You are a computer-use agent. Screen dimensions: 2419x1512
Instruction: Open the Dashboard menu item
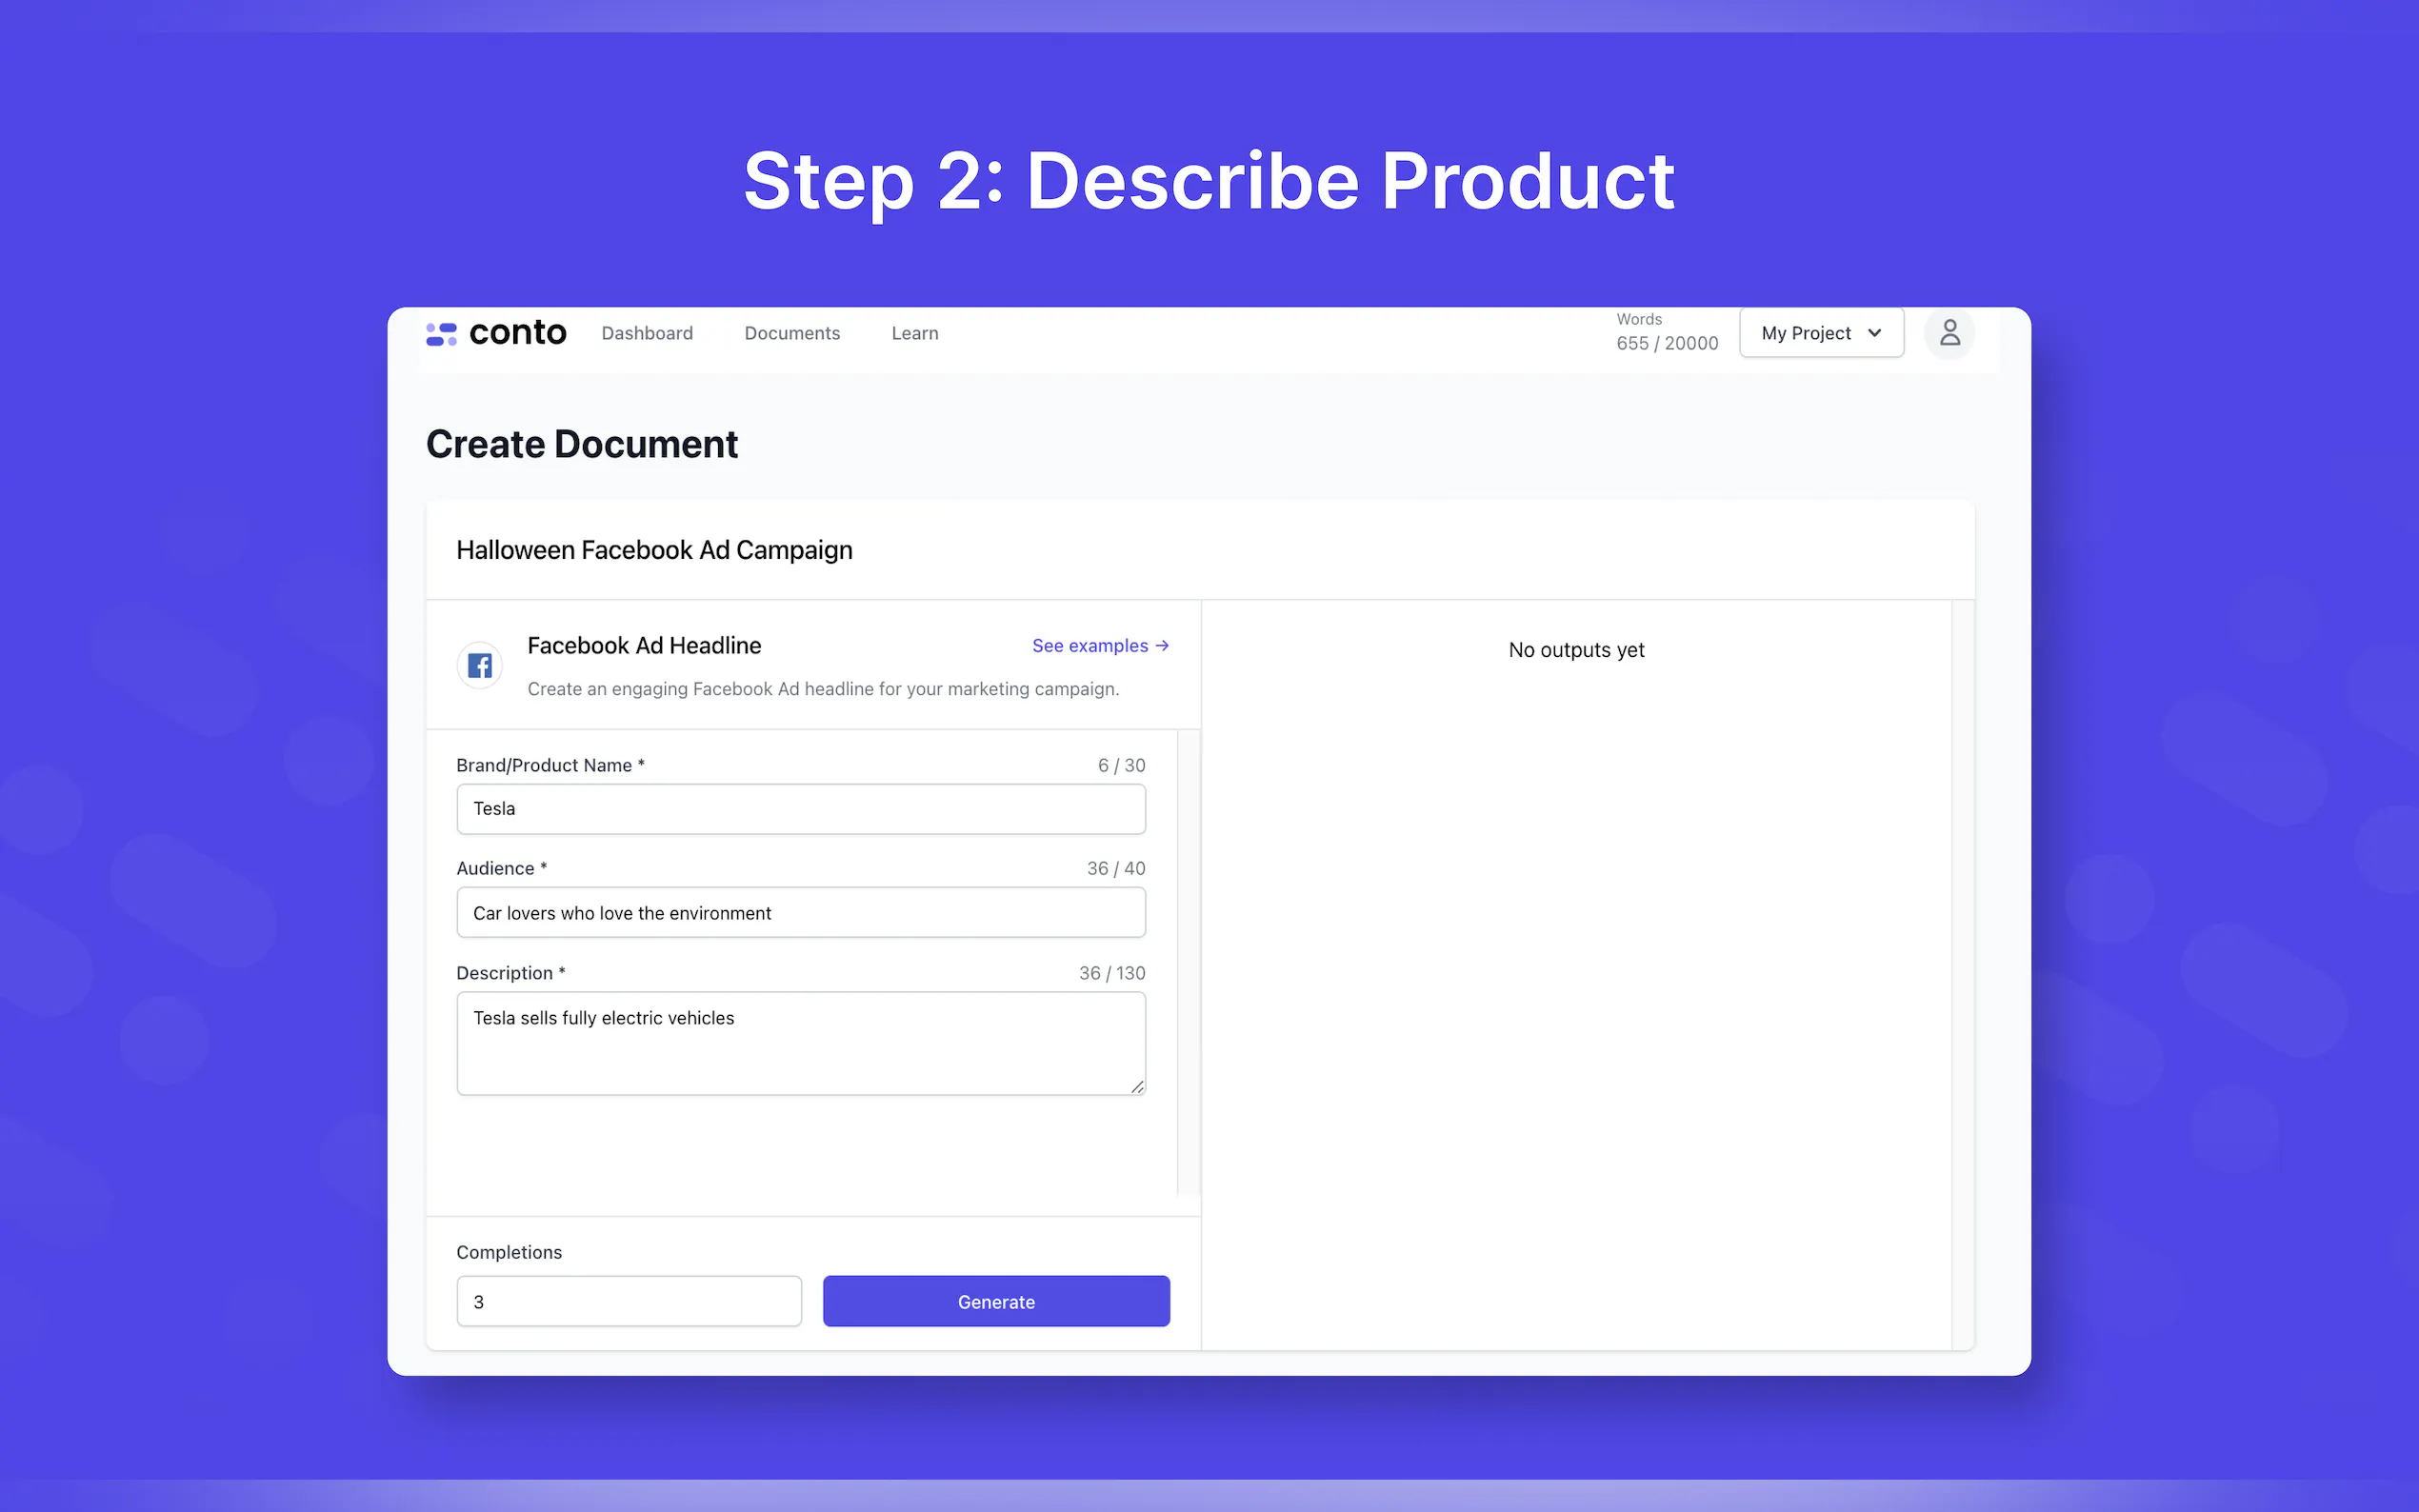click(x=647, y=333)
